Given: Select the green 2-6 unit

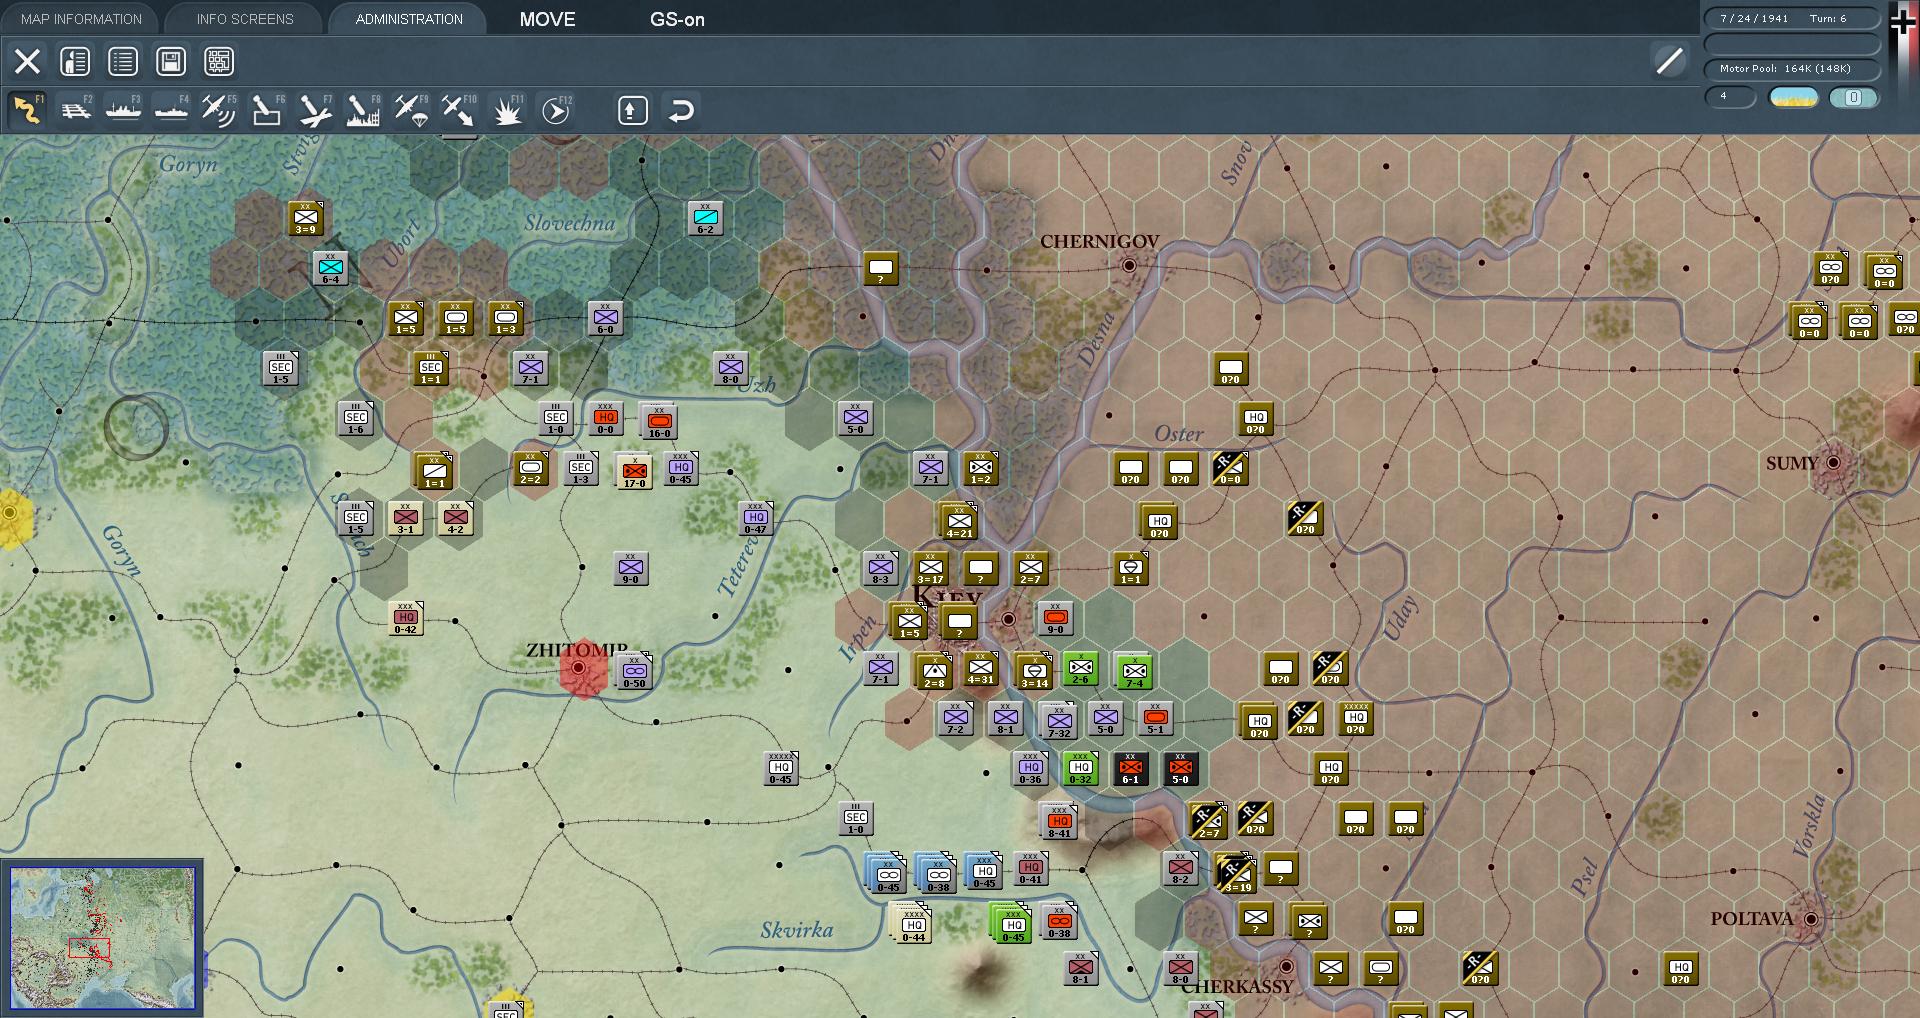Looking at the screenshot, I should point(1080,668).
